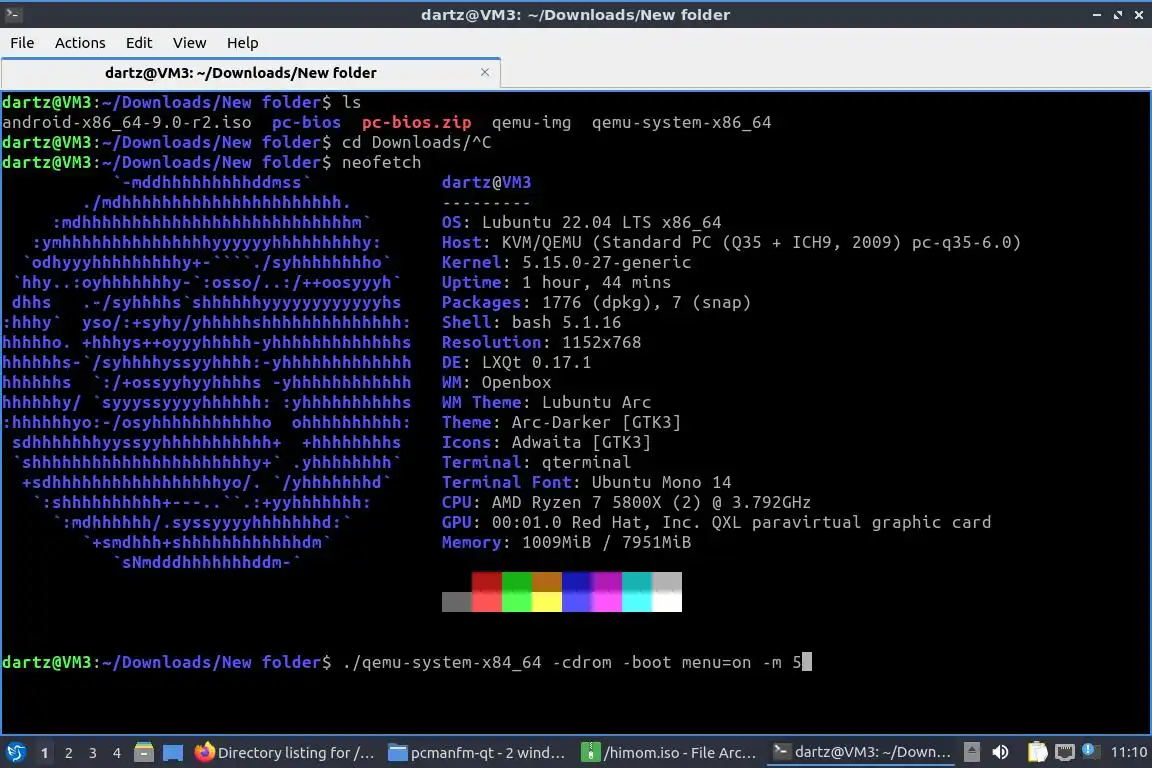Minimize the terminal window
Screen dimensions: 1152x768
coord(1097,15)
